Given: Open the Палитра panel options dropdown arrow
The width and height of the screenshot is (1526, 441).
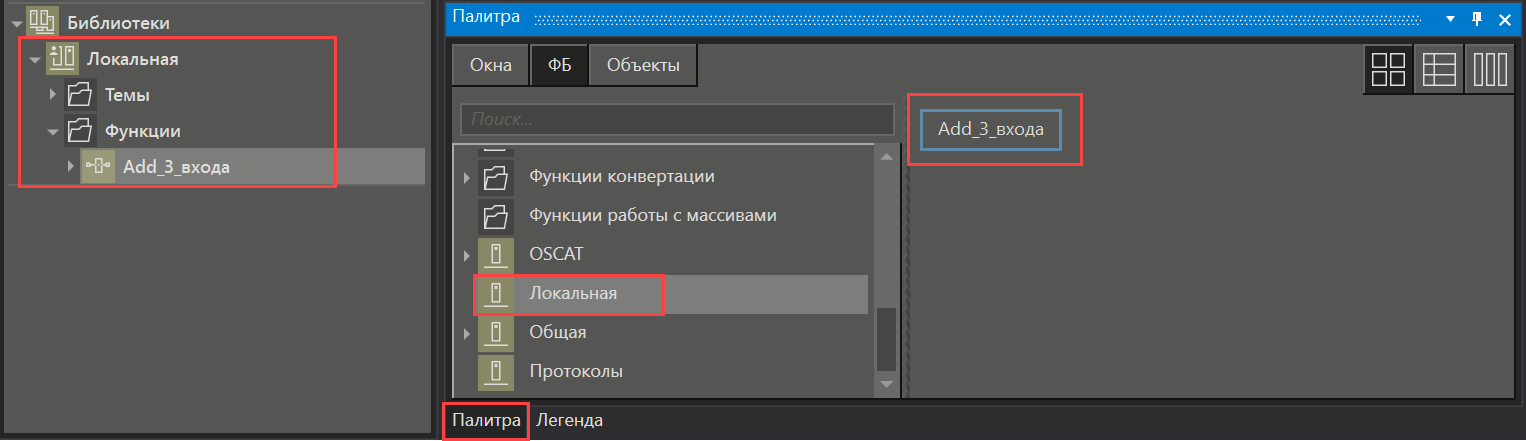Looking at the screenshot, I should pyautogui.click(x=1451, y=19).
